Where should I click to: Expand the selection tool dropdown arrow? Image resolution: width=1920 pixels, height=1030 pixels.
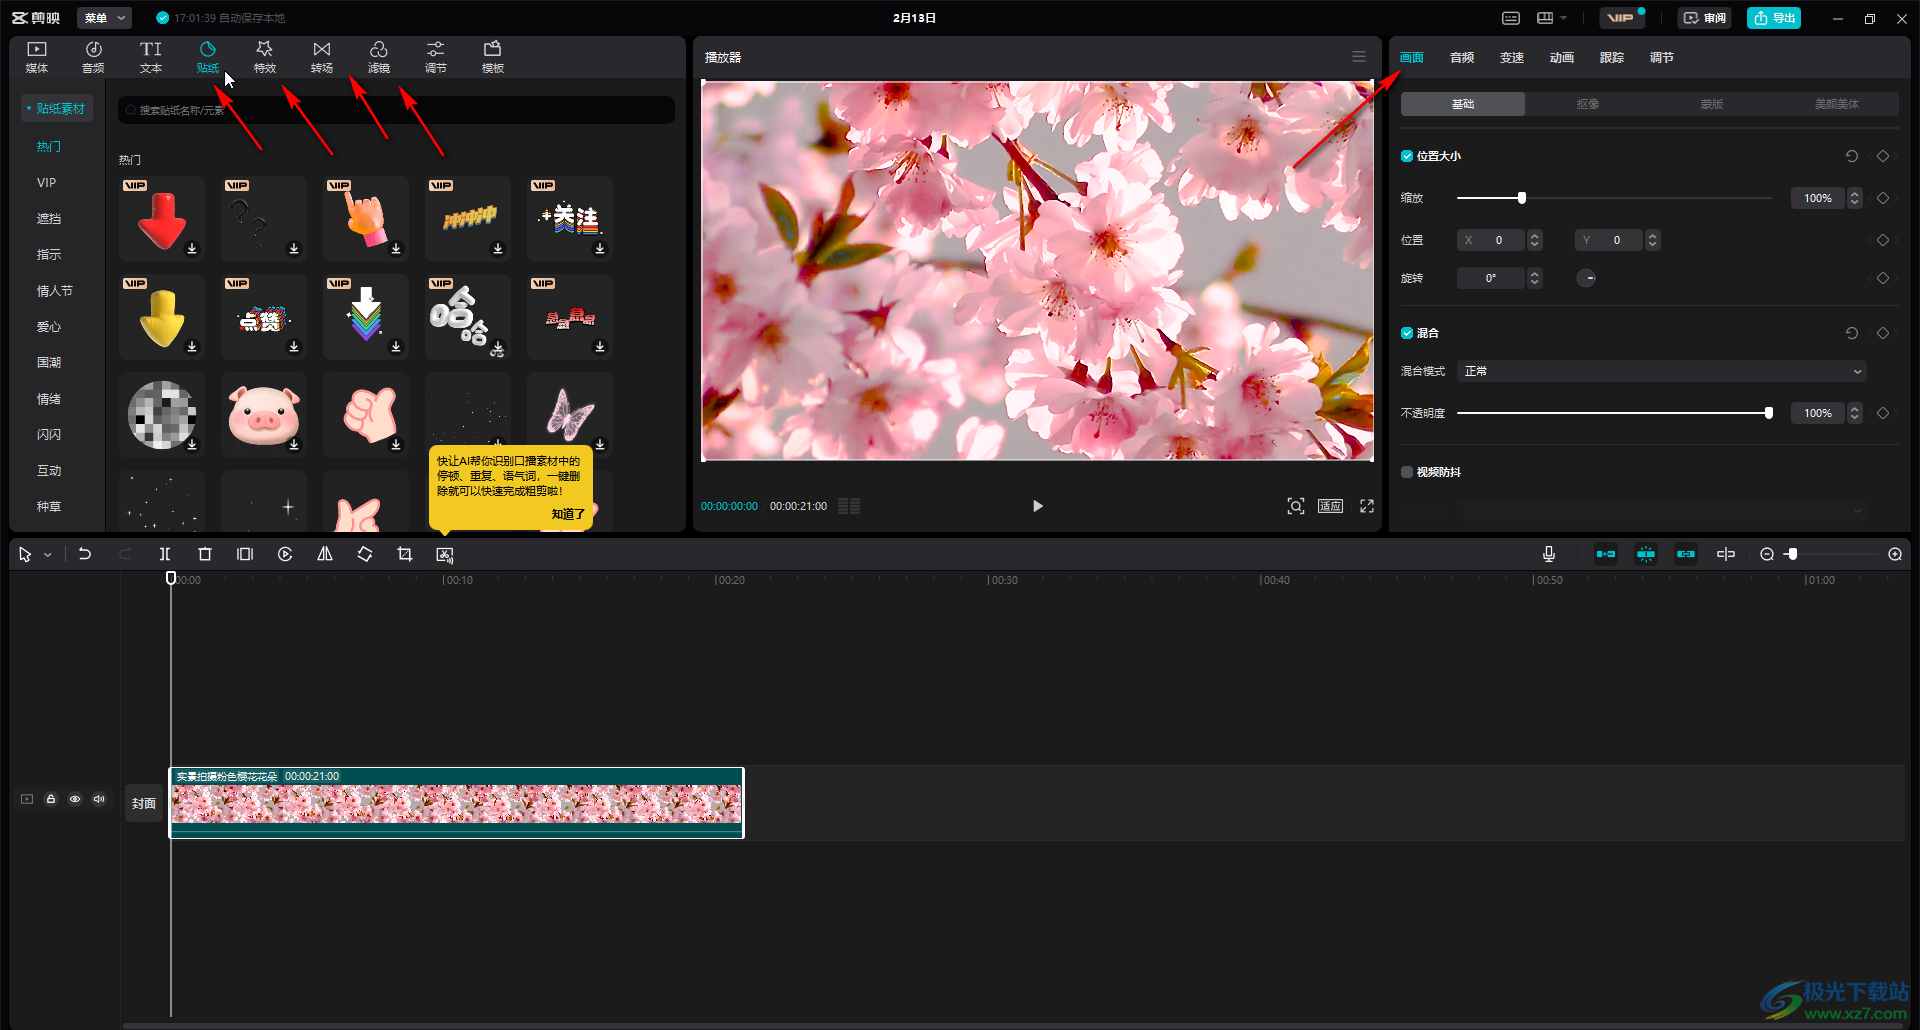48,555
